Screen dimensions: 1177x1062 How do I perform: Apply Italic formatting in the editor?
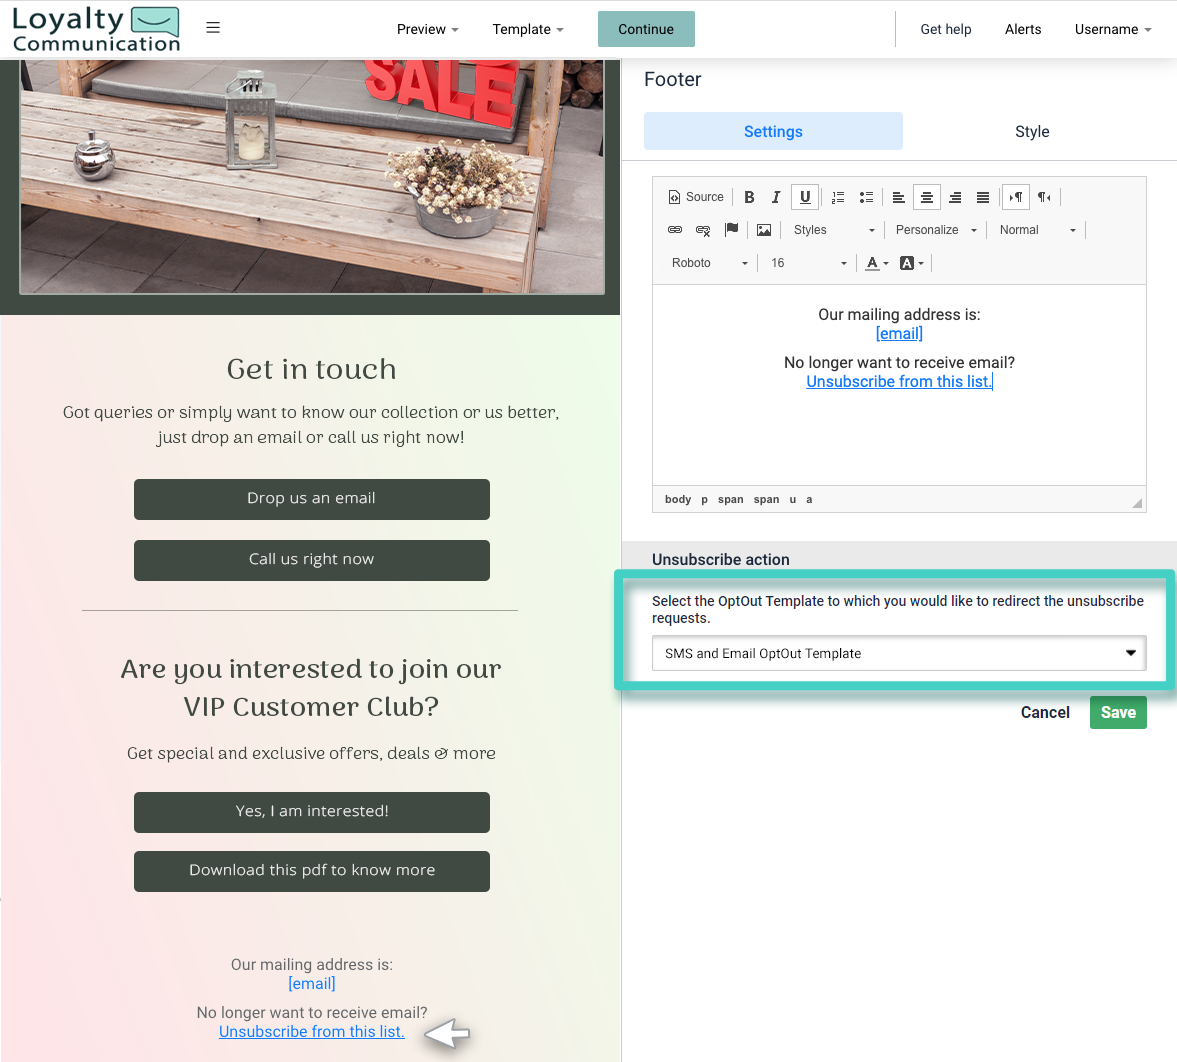click(777, 197)
